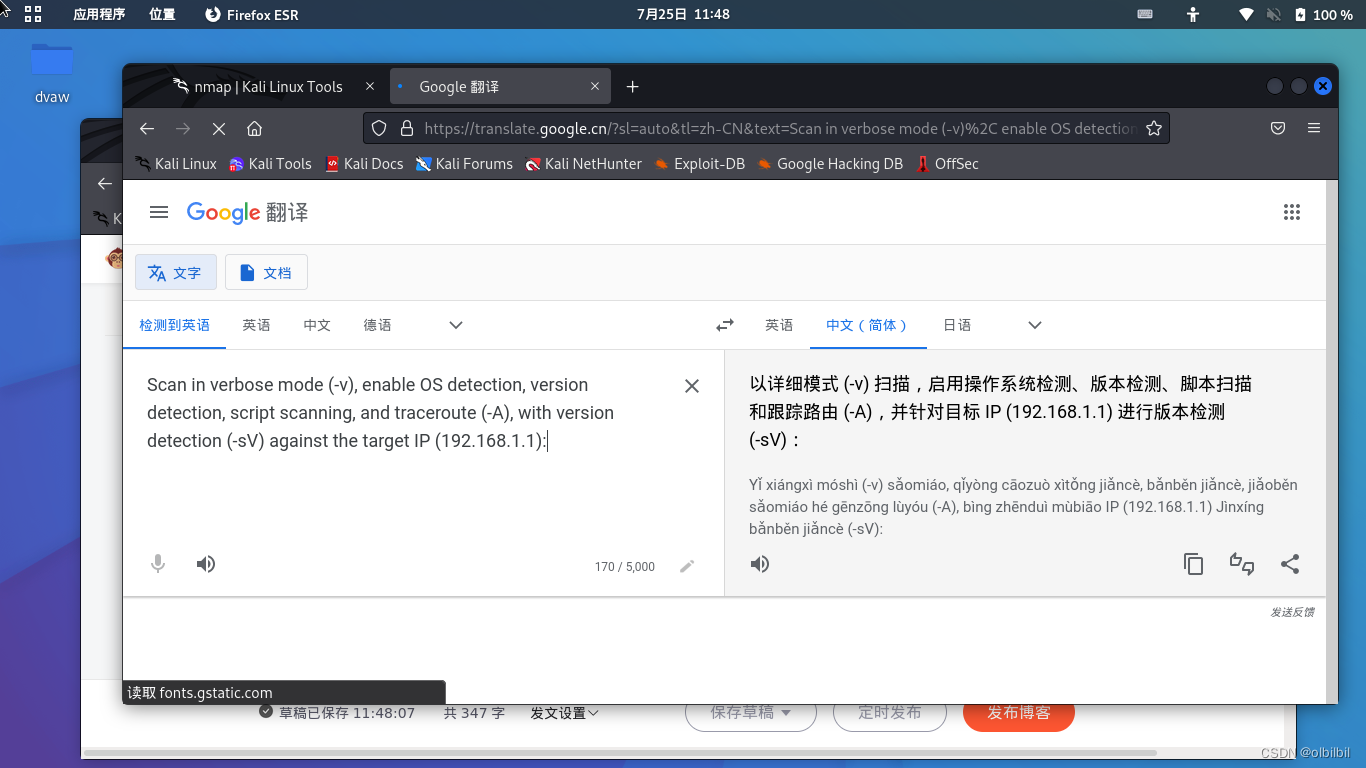
Task: Copy the translation to clipboard
Action: click(1193, 564)
